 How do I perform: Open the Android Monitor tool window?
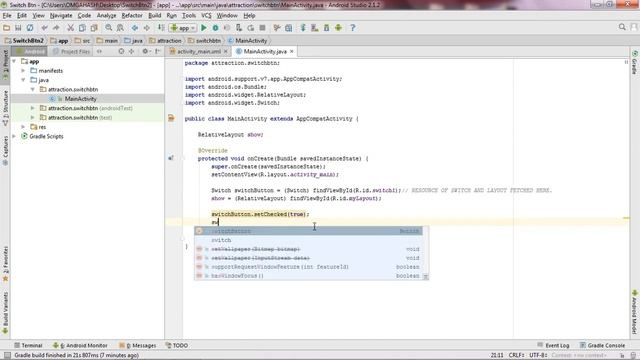tap(80, 345)
